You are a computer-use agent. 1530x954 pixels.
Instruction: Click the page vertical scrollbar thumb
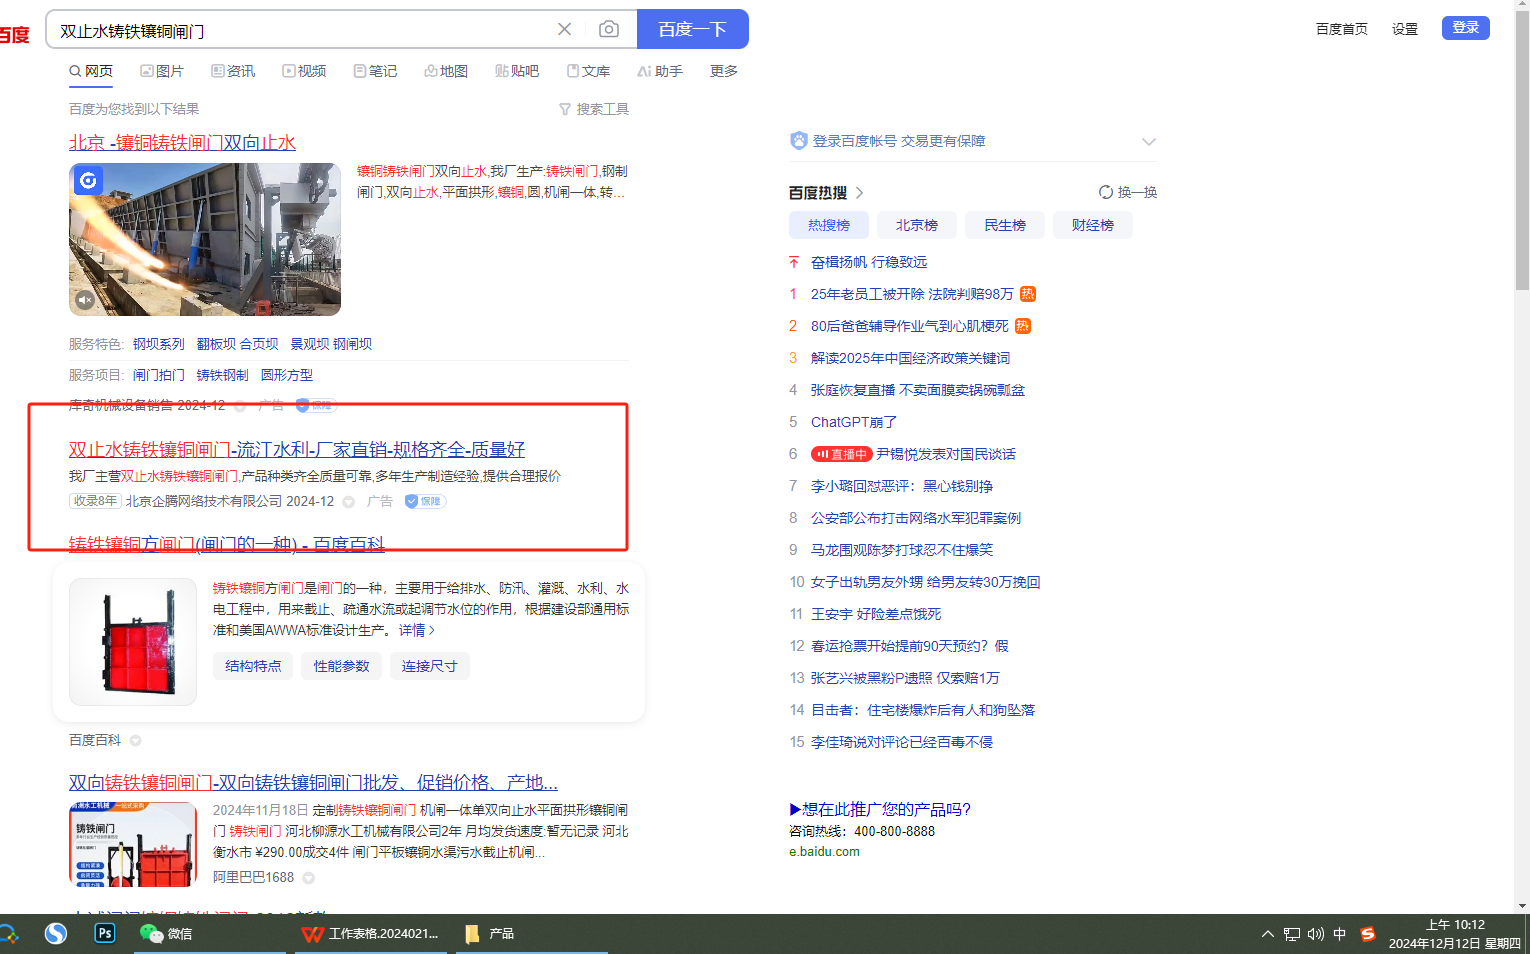pos(1522,150)
